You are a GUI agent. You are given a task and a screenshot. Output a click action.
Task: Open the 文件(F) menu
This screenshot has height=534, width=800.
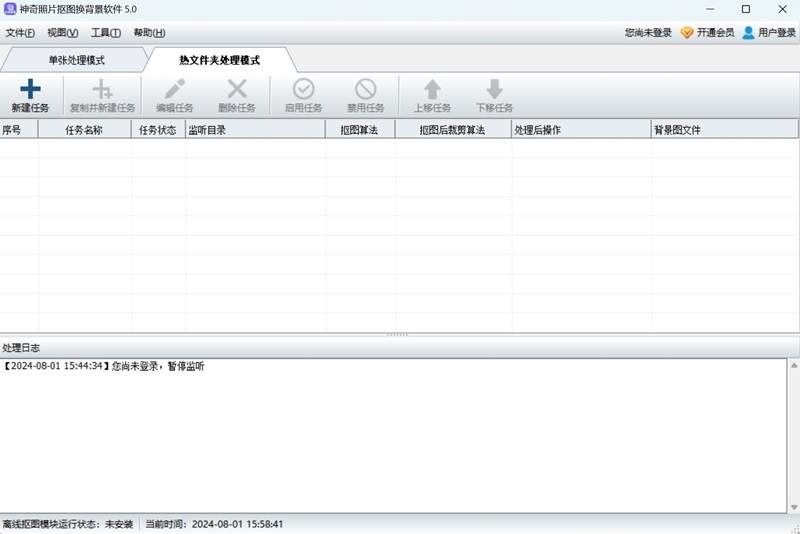pos(20,33)
